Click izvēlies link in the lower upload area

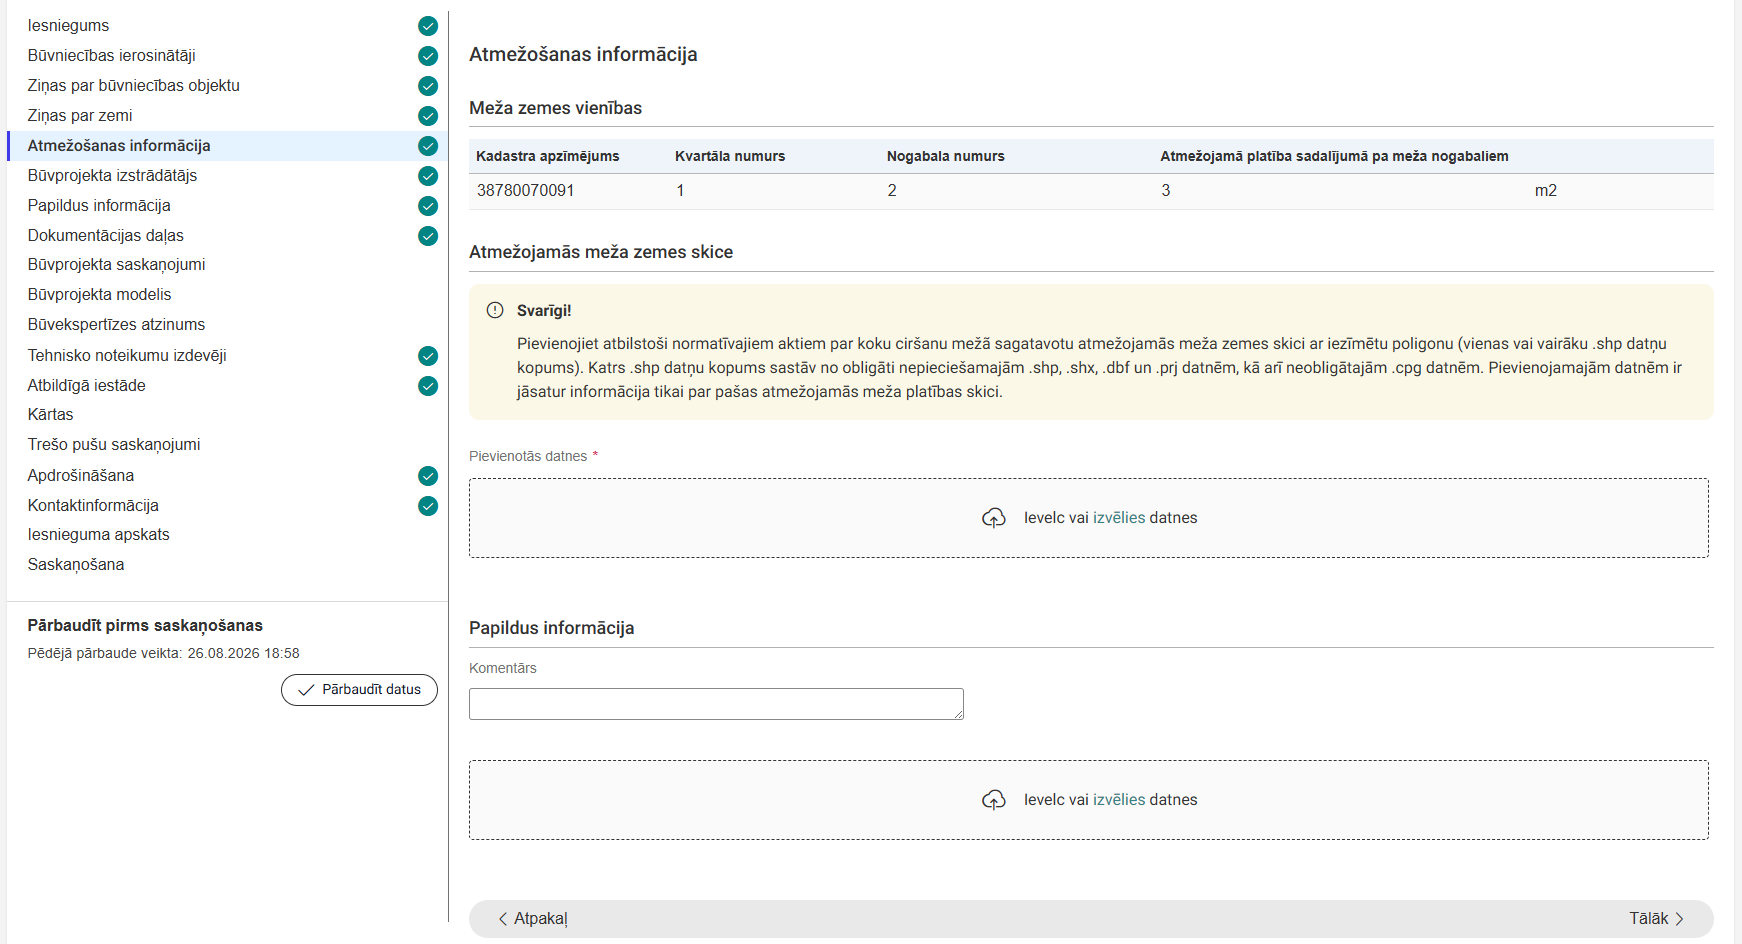(x=1119, y=800)
